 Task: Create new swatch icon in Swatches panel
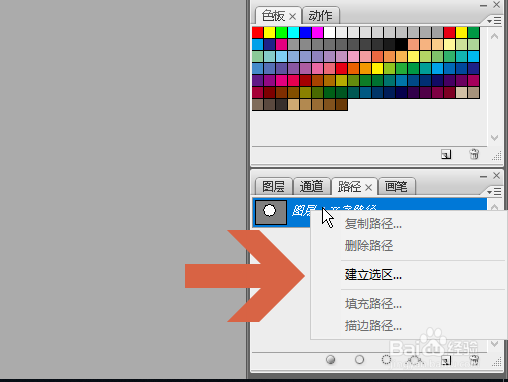coord(446,154)
